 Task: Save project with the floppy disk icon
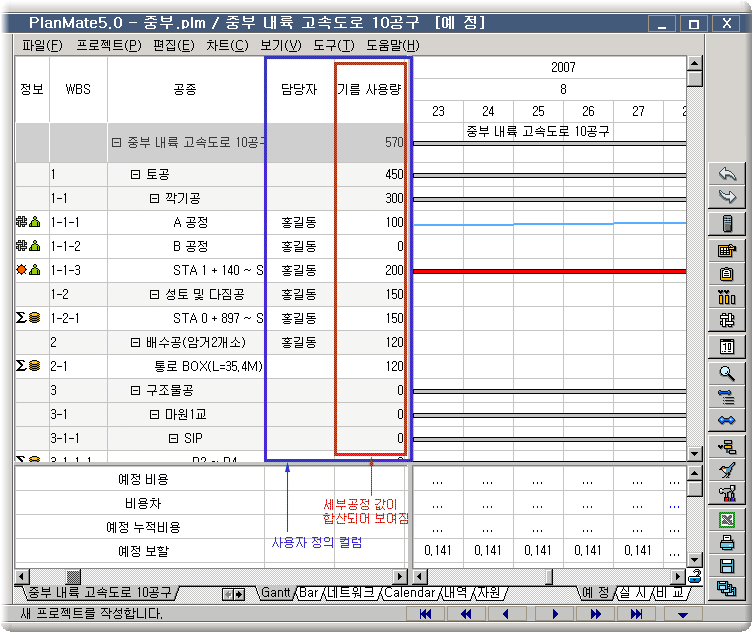coord(727,567)
